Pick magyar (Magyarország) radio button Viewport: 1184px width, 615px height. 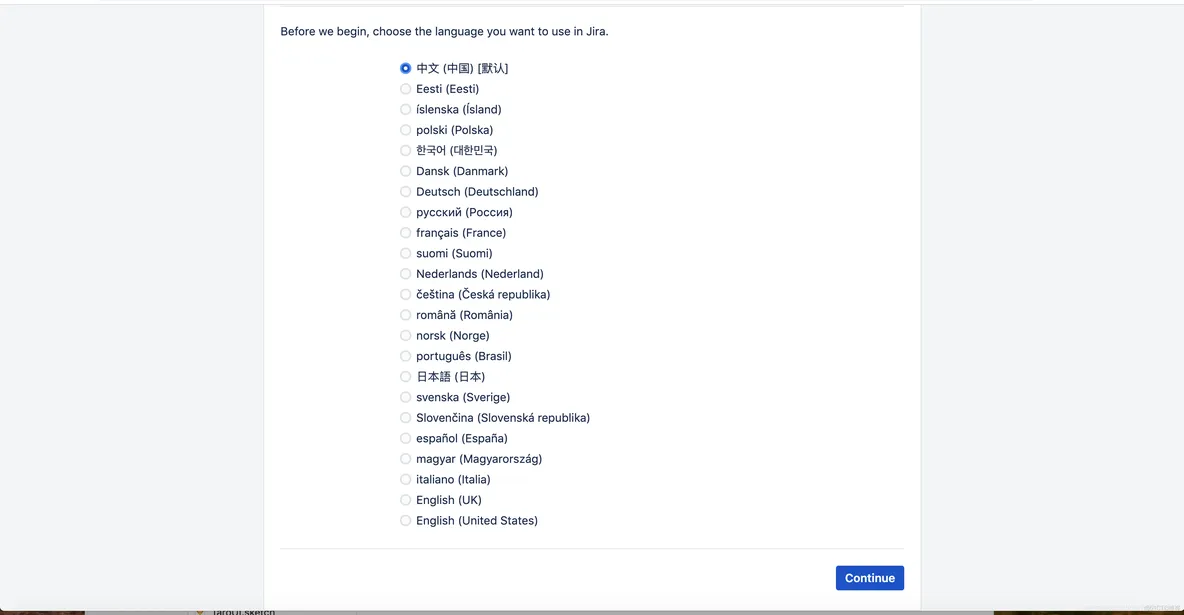[405, 459]
